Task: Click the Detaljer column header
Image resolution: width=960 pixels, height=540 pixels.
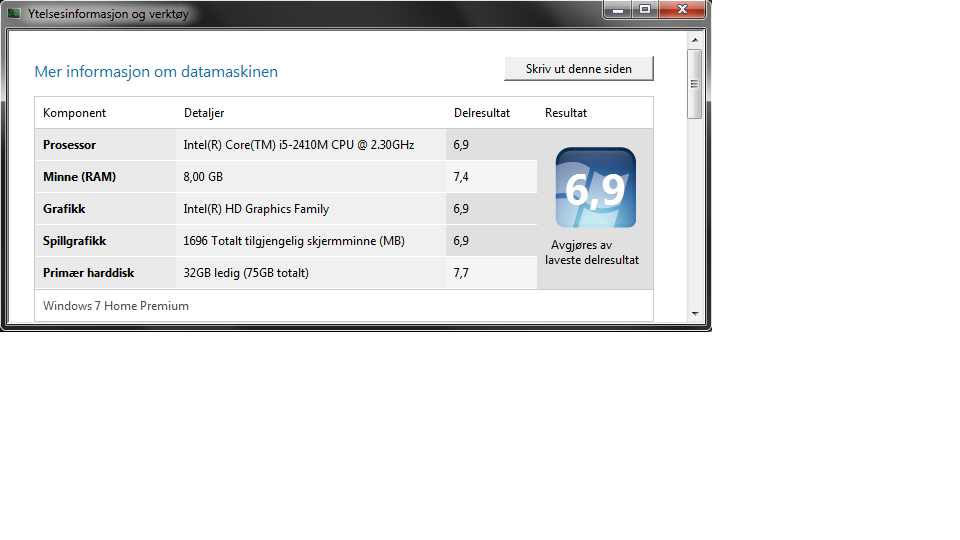Action: [x=204, y=113]
